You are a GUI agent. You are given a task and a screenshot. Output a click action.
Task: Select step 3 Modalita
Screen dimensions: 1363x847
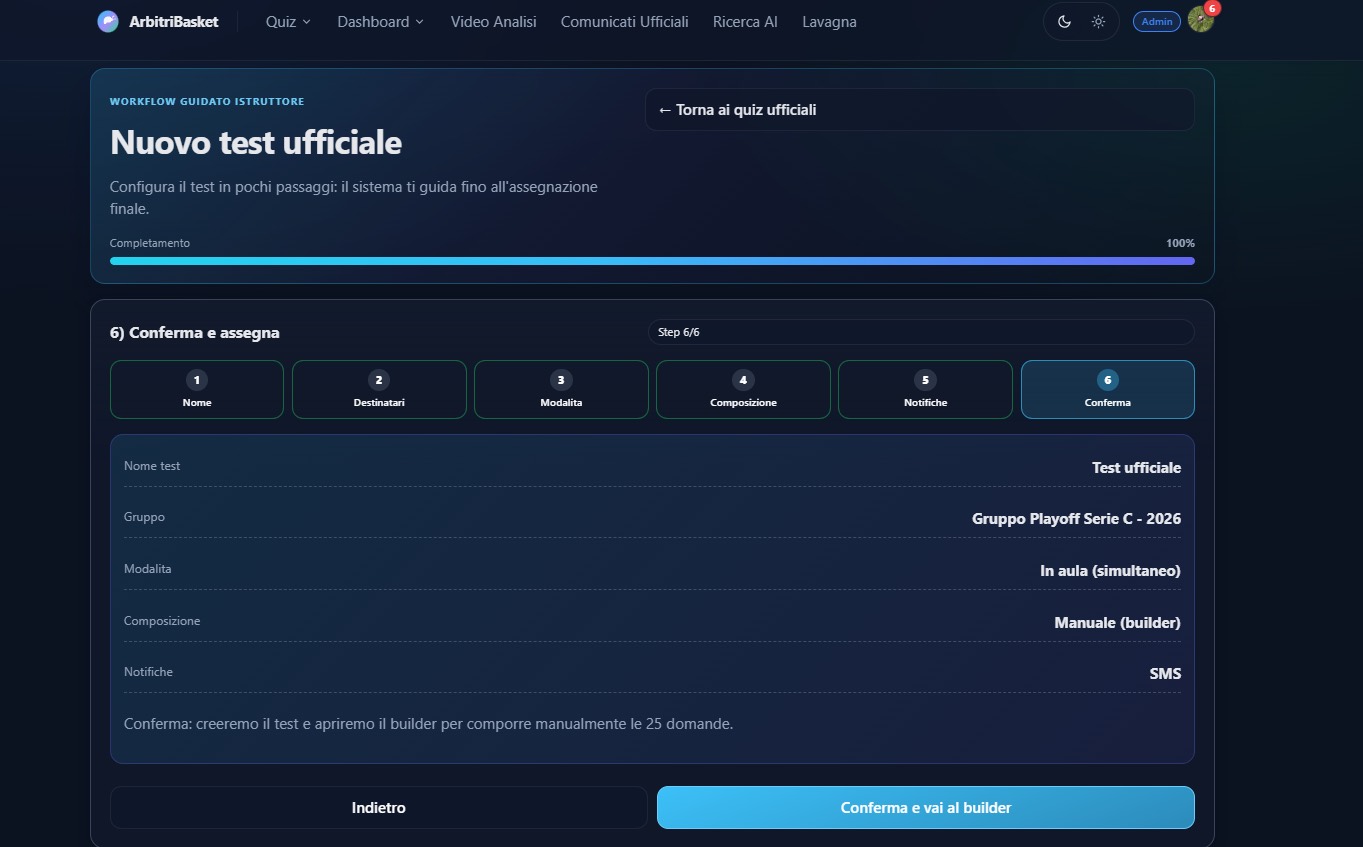click(561, 390)
